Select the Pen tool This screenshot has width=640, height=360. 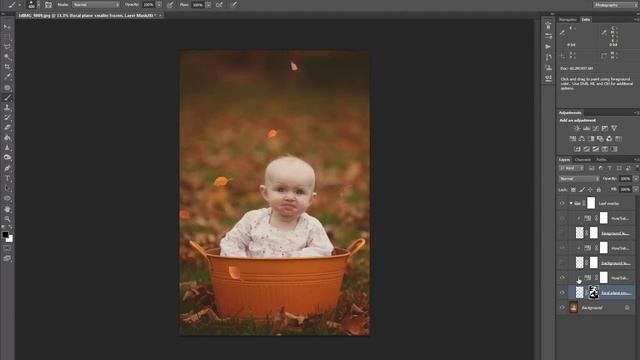tap(7, 168)
